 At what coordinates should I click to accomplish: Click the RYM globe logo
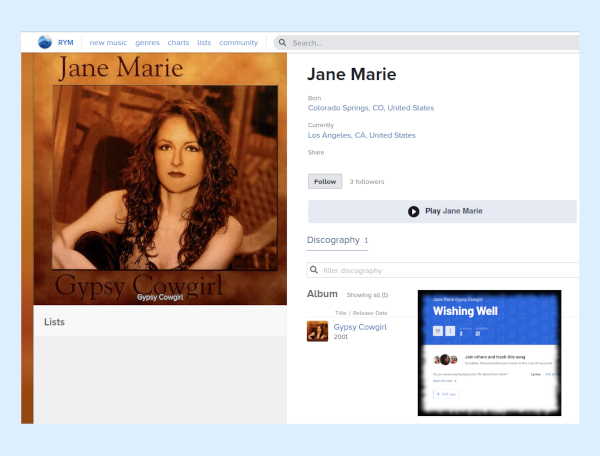[45, 42]
